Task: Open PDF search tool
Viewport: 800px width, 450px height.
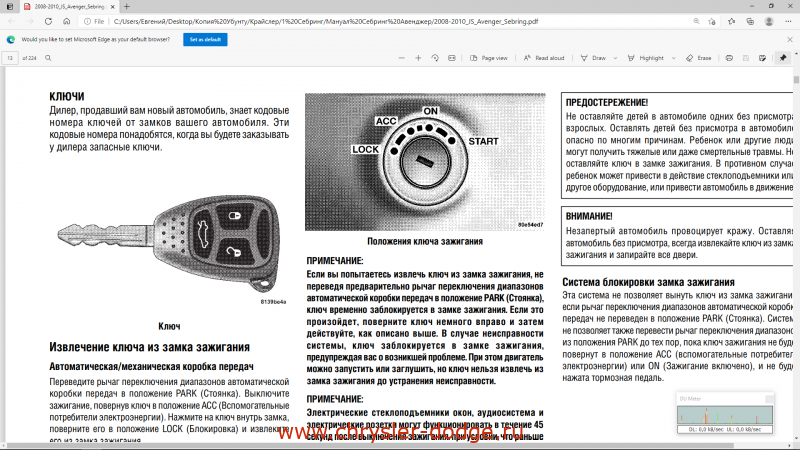Action: 48,58
